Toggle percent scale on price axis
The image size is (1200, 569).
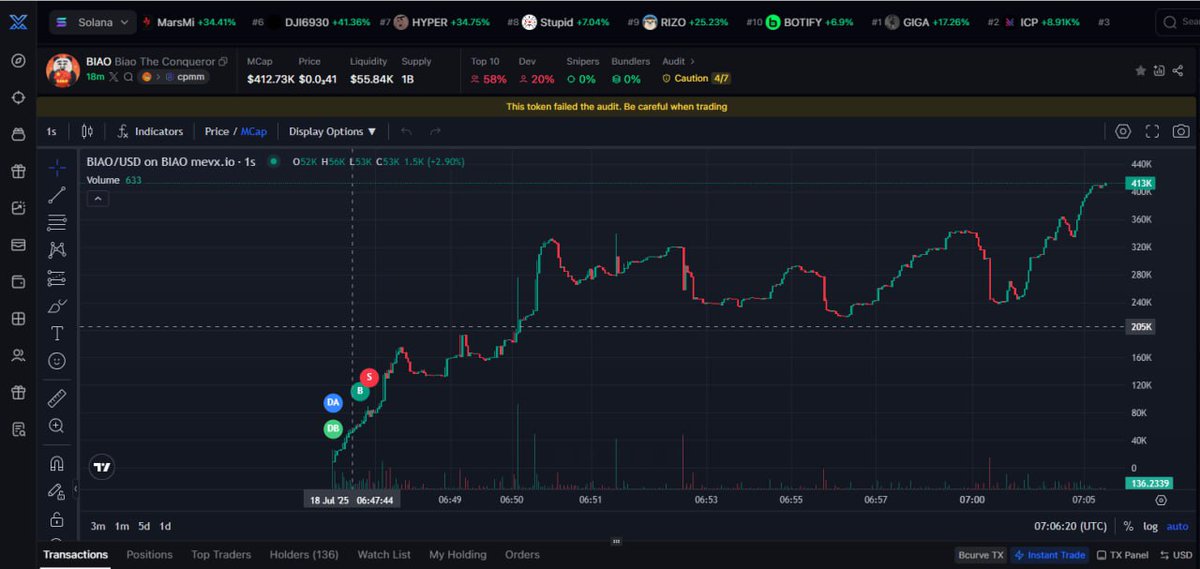coord(1128,526)
